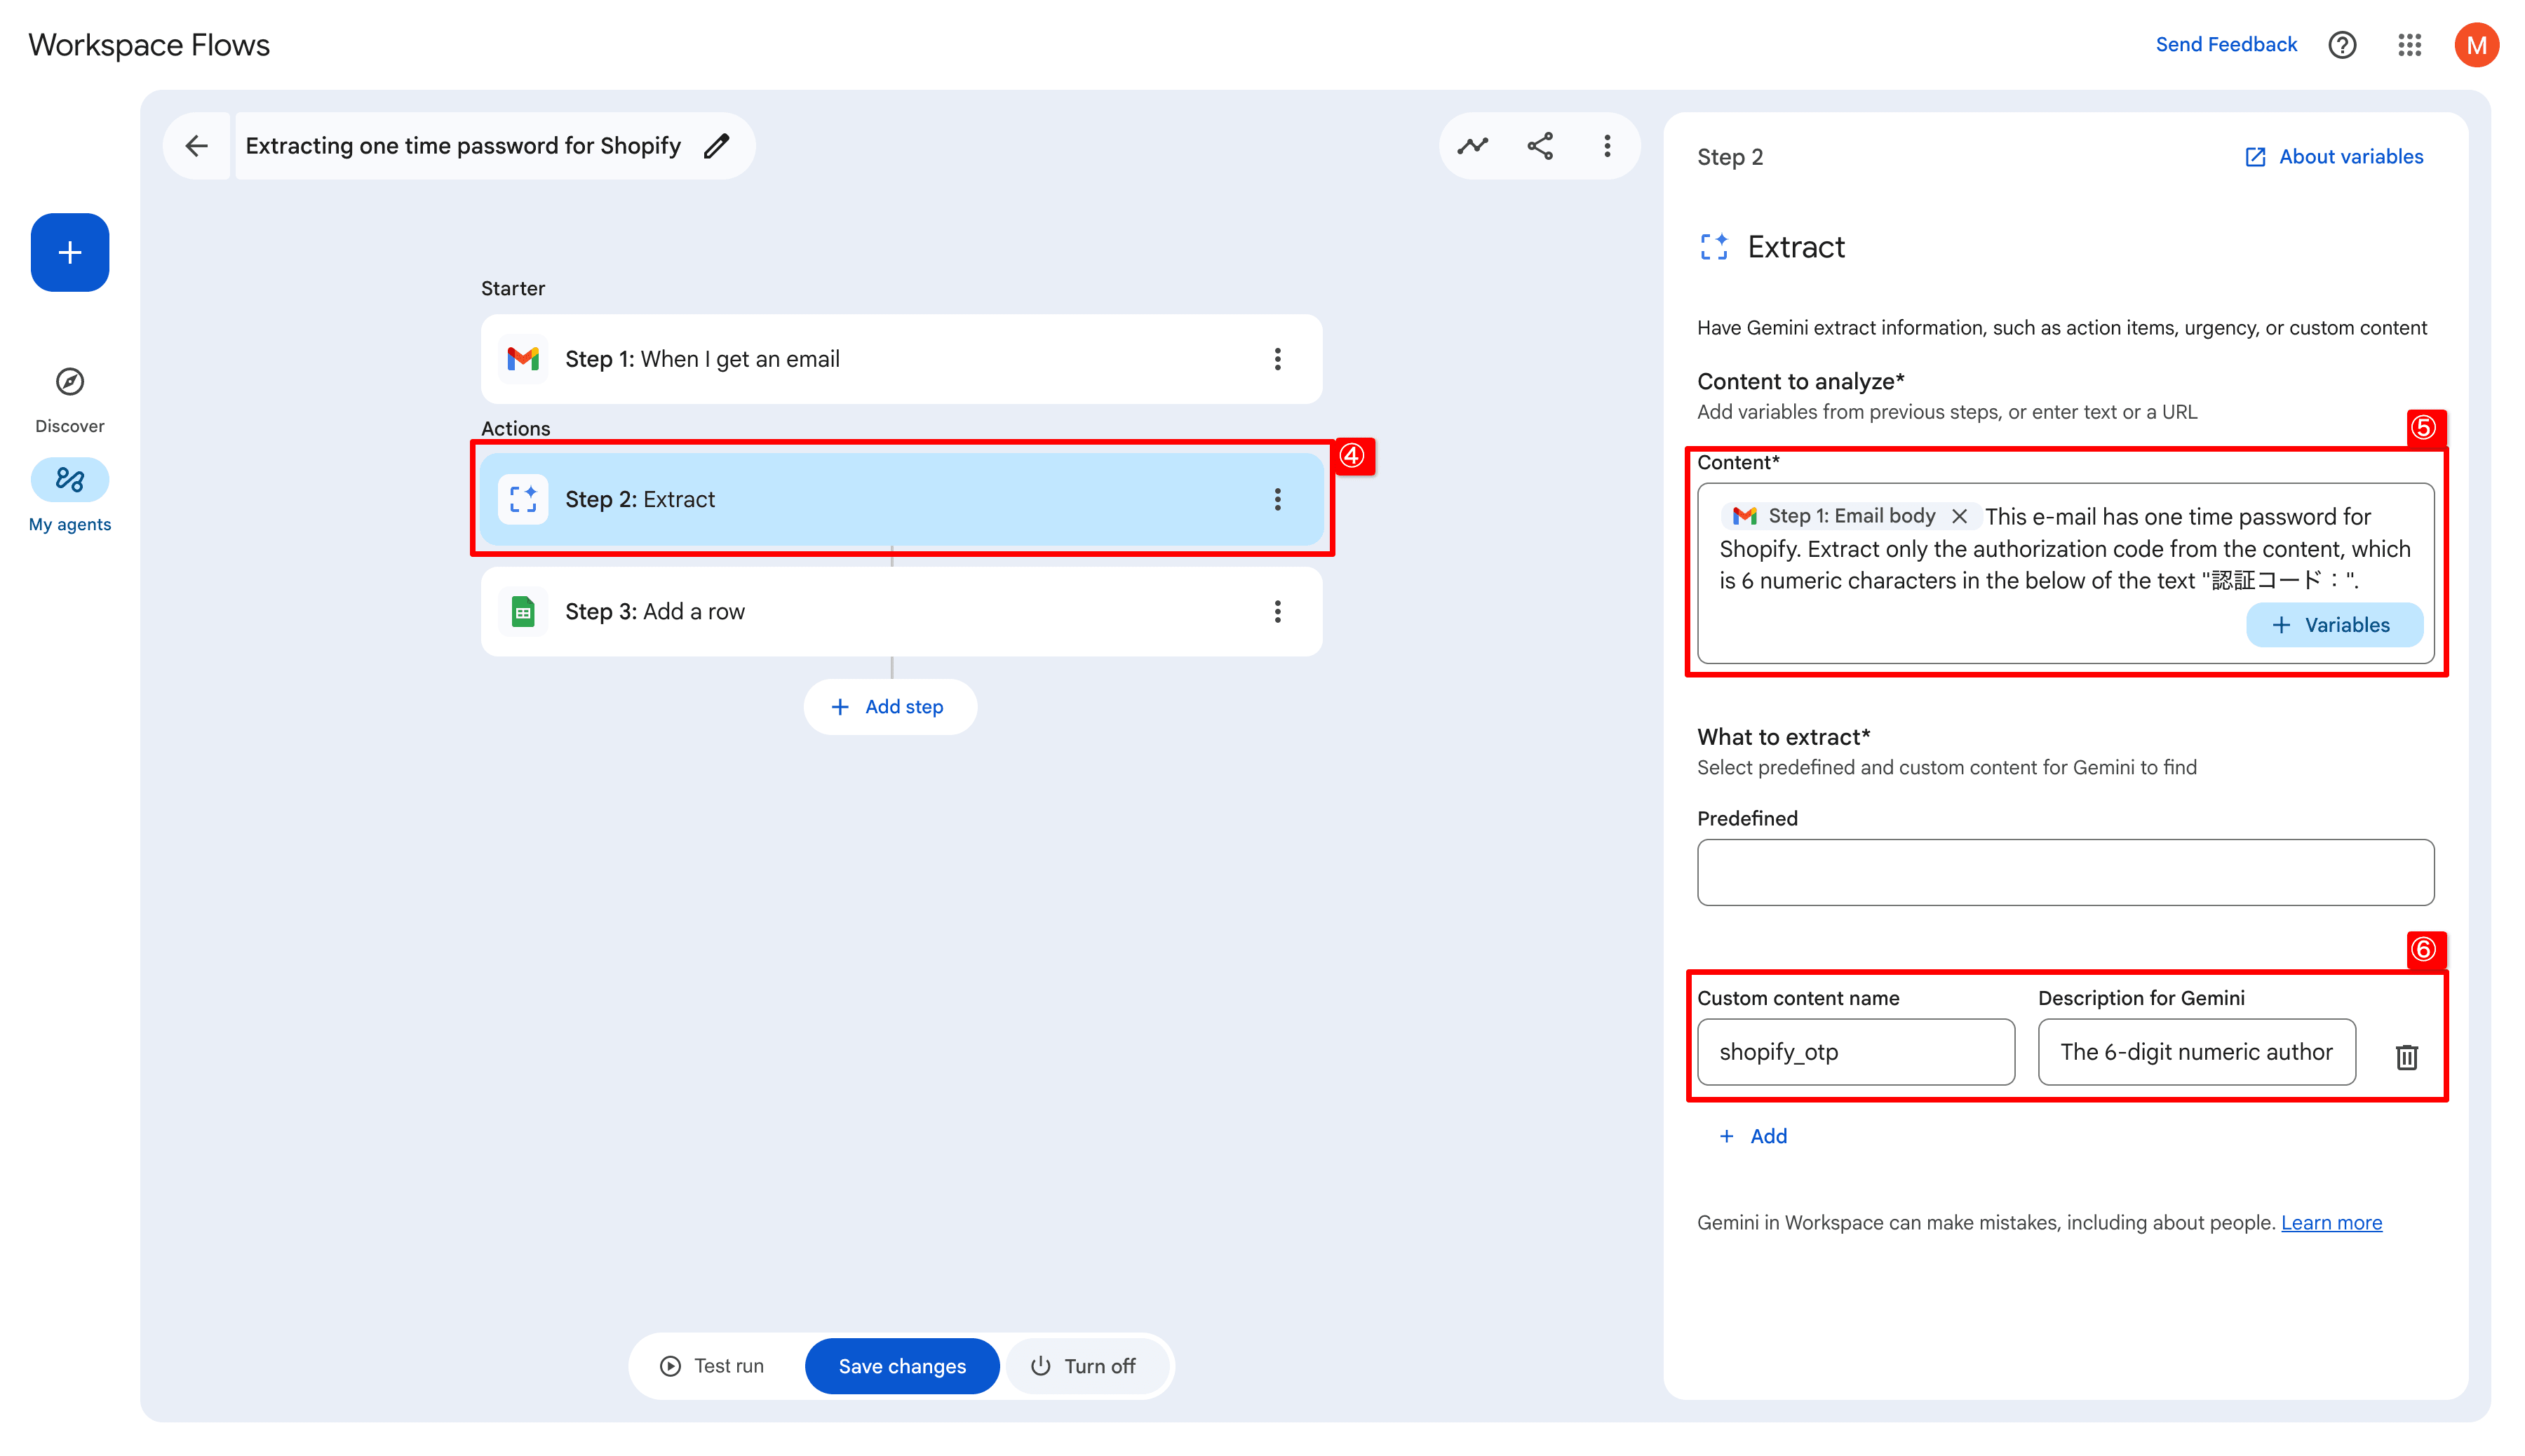Click the Save changes button

click(901, 1366)
